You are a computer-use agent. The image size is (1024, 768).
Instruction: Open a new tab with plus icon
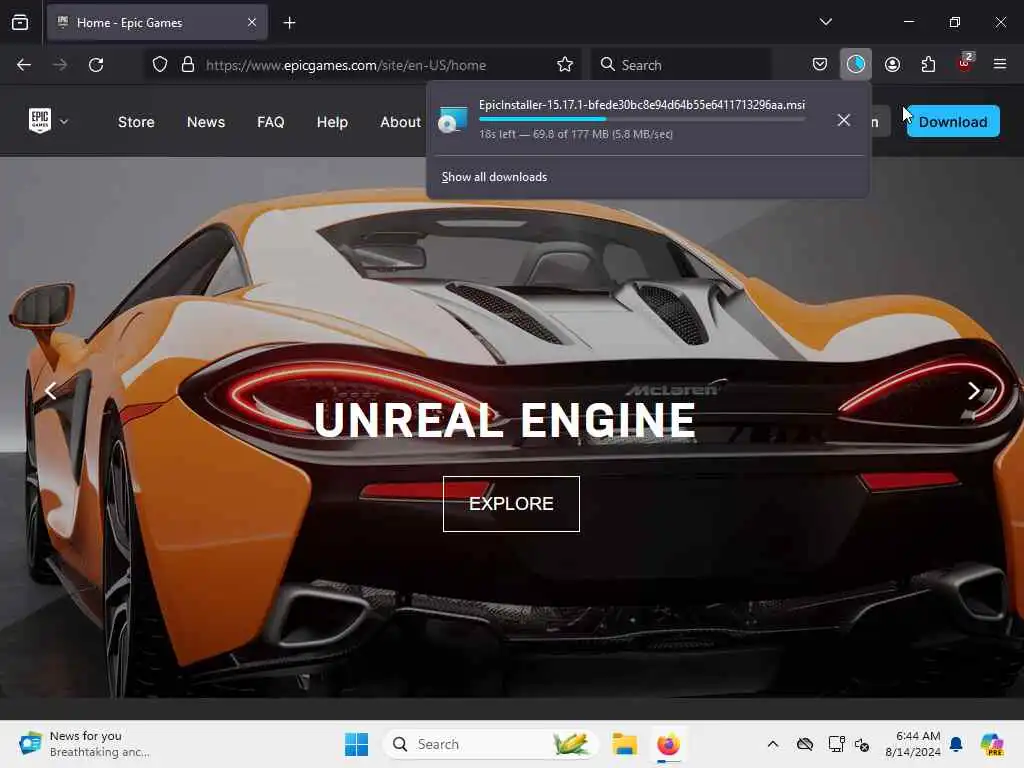(289, 23)
